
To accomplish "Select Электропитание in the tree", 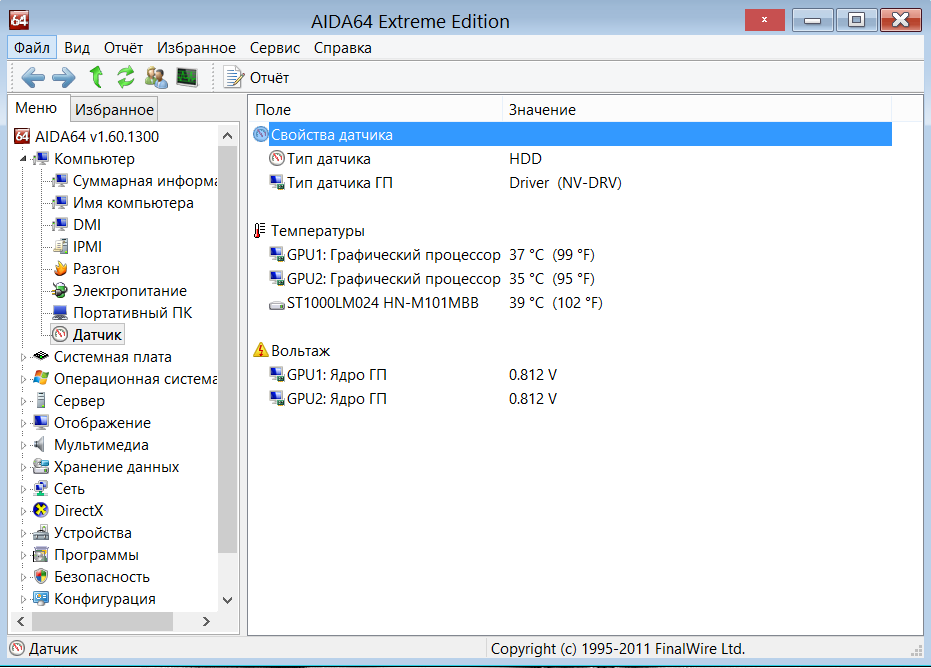I will pyautogui.click(x=129, y=291).
